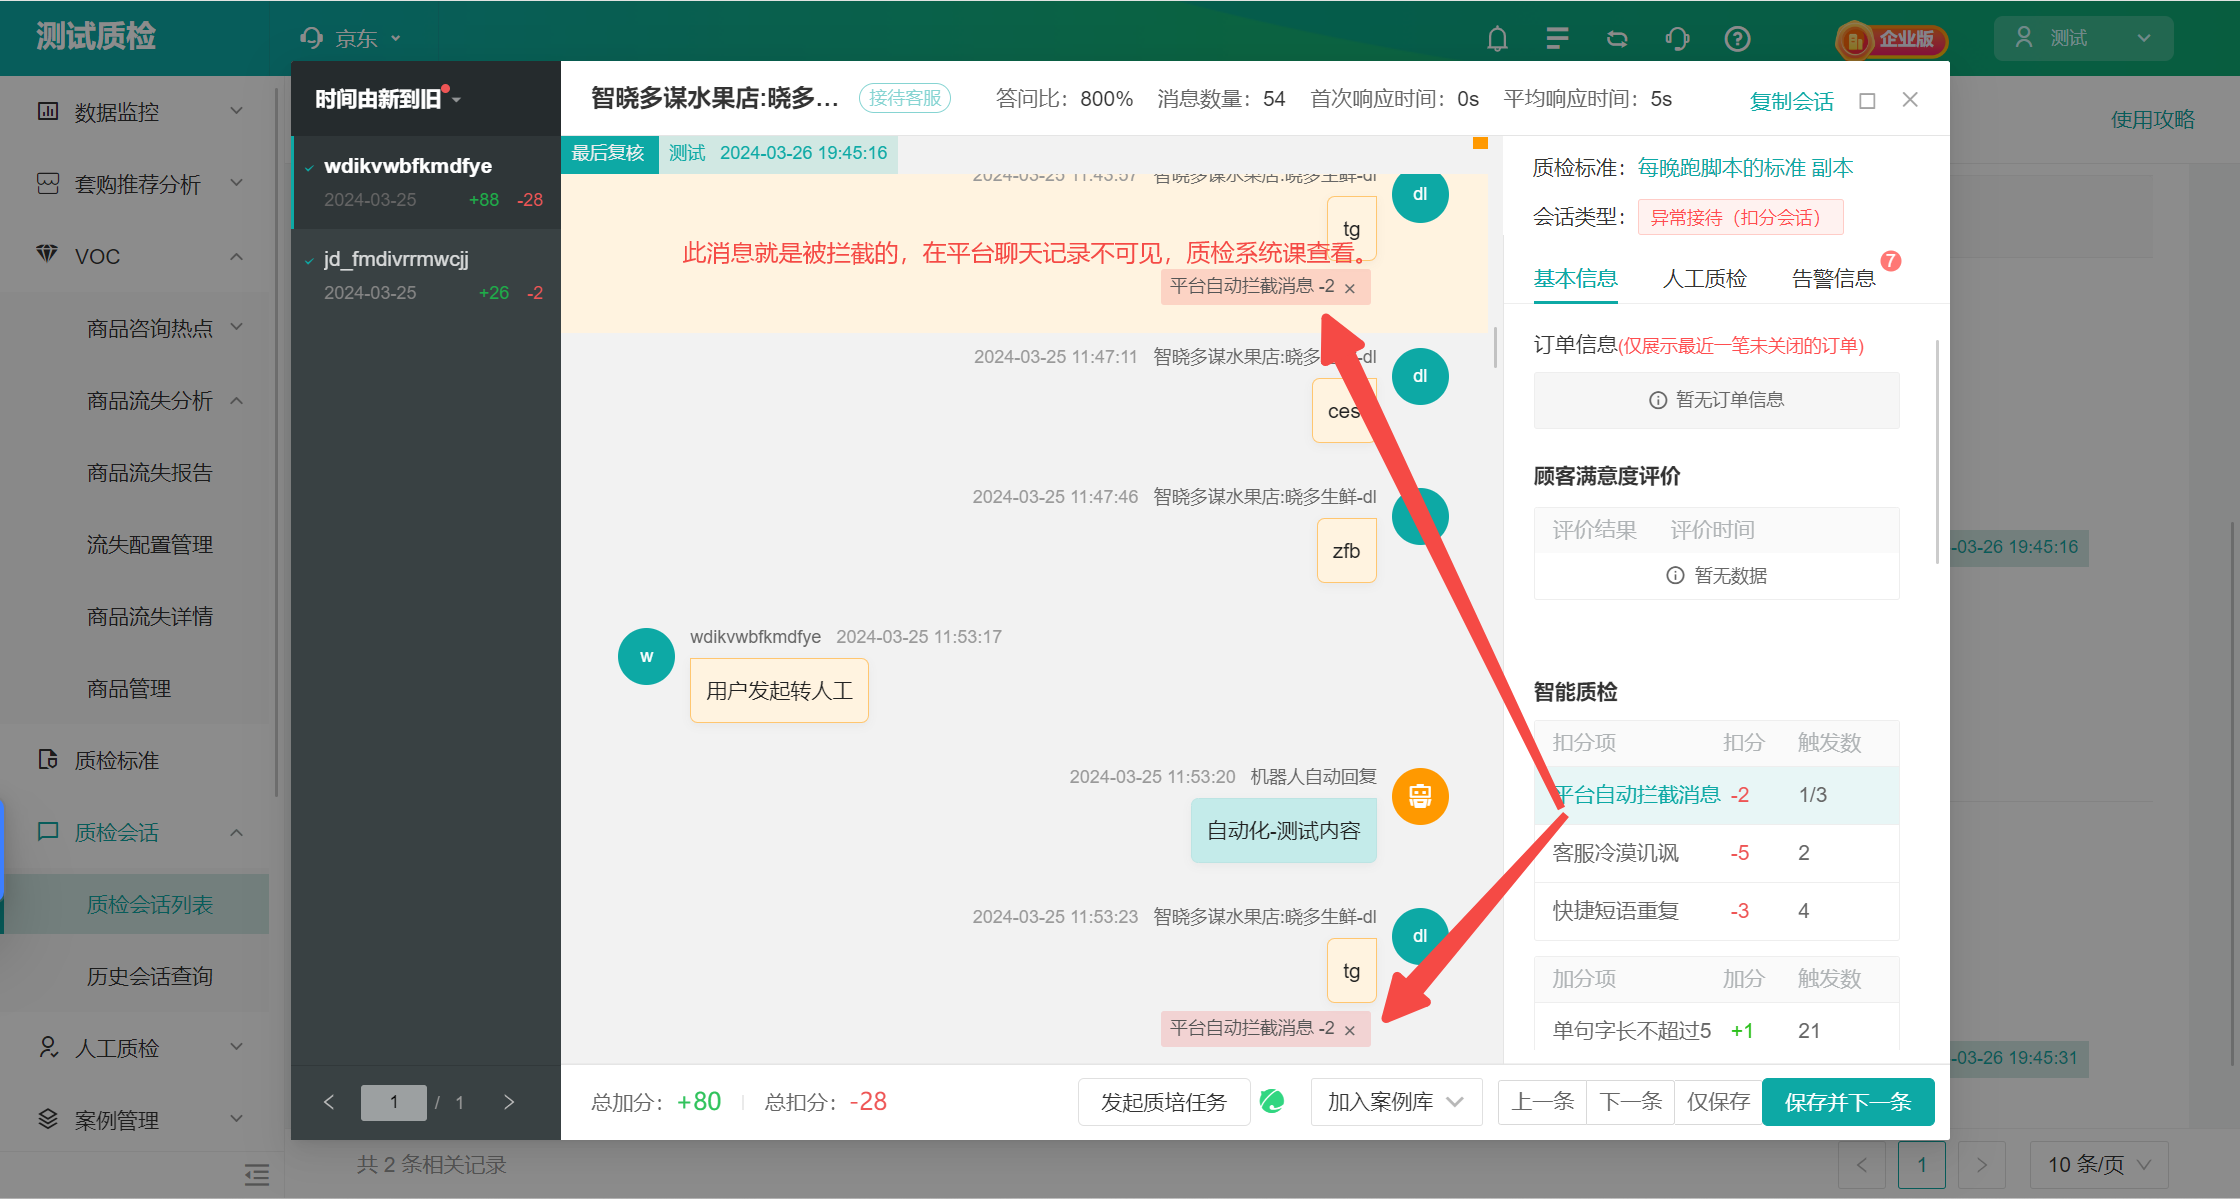The image size is (2240, 1199).
Task: Open the help question mark icon
Action: (1738, 39)
